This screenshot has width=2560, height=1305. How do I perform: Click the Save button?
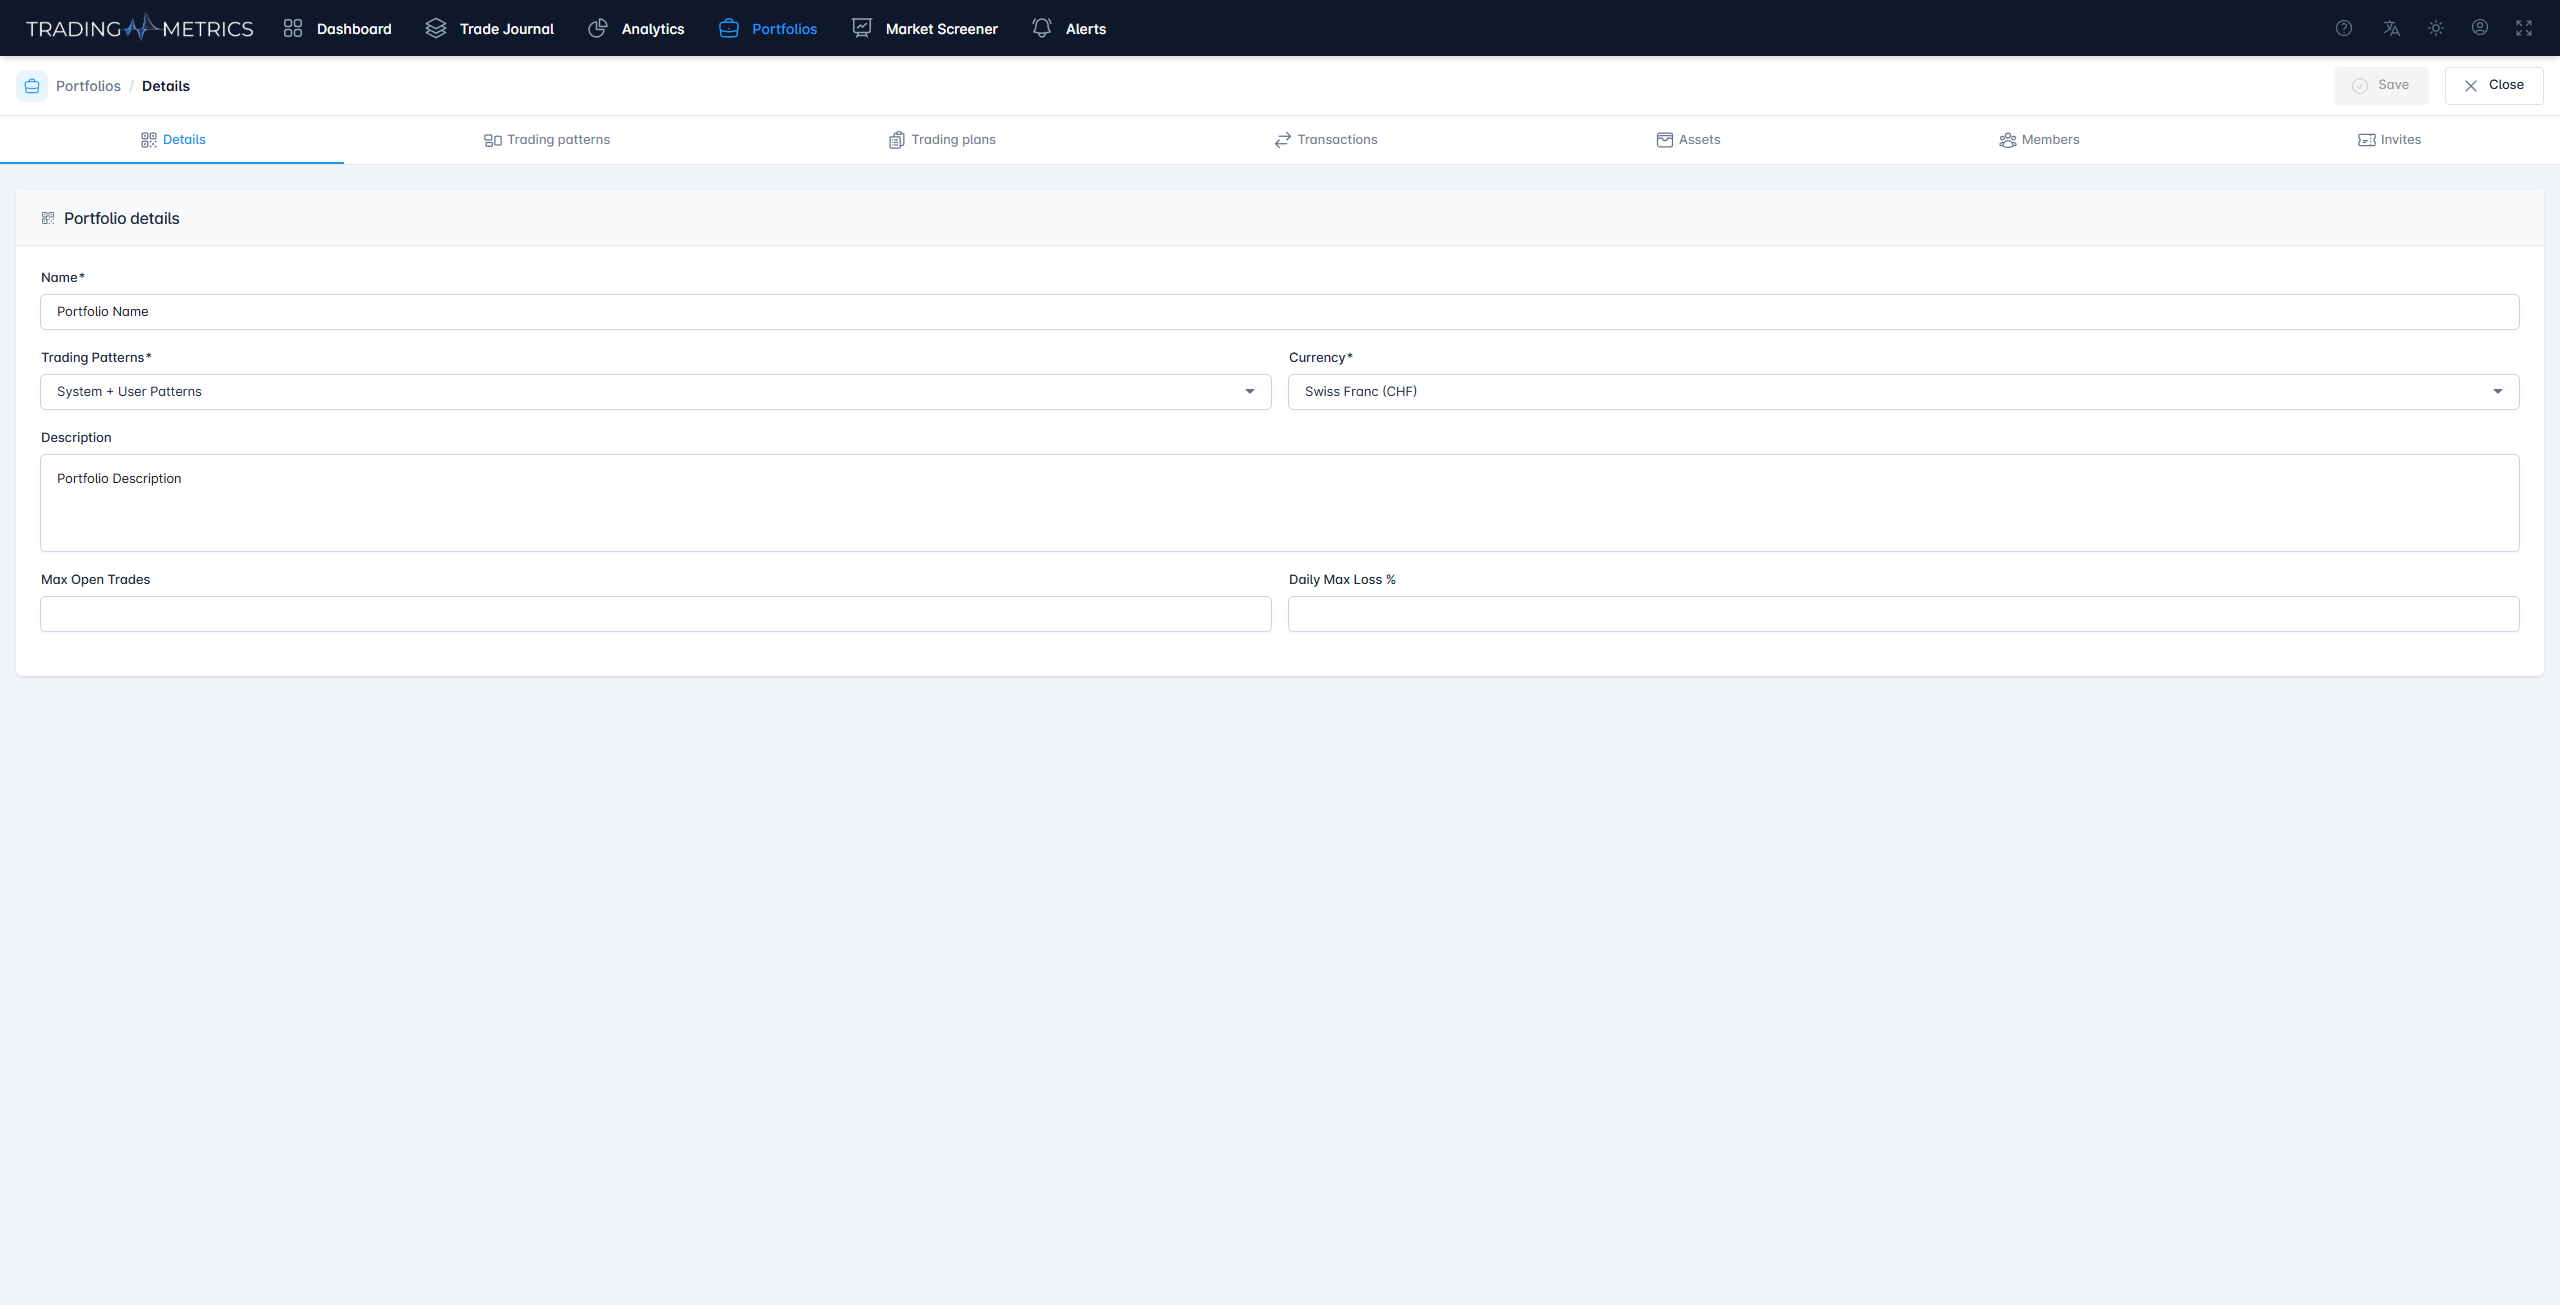click(2381, 86)
